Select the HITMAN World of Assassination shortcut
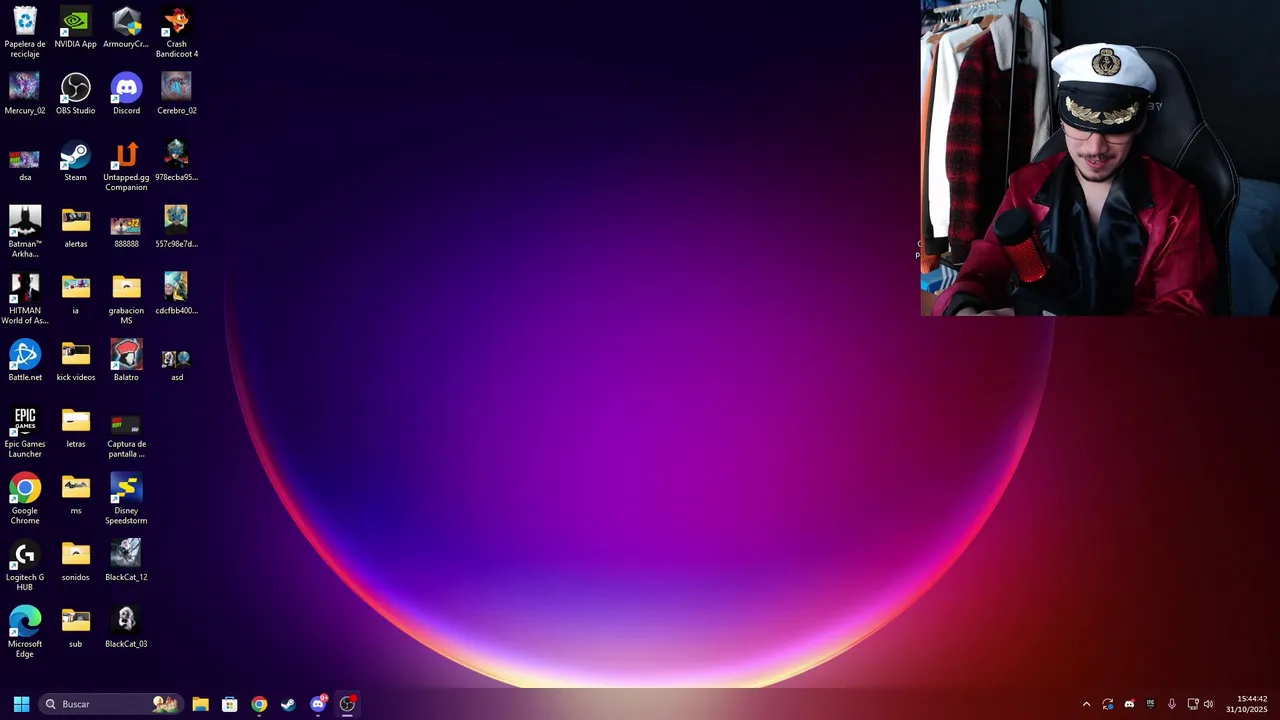1280x720 pixels. (25, 299)
